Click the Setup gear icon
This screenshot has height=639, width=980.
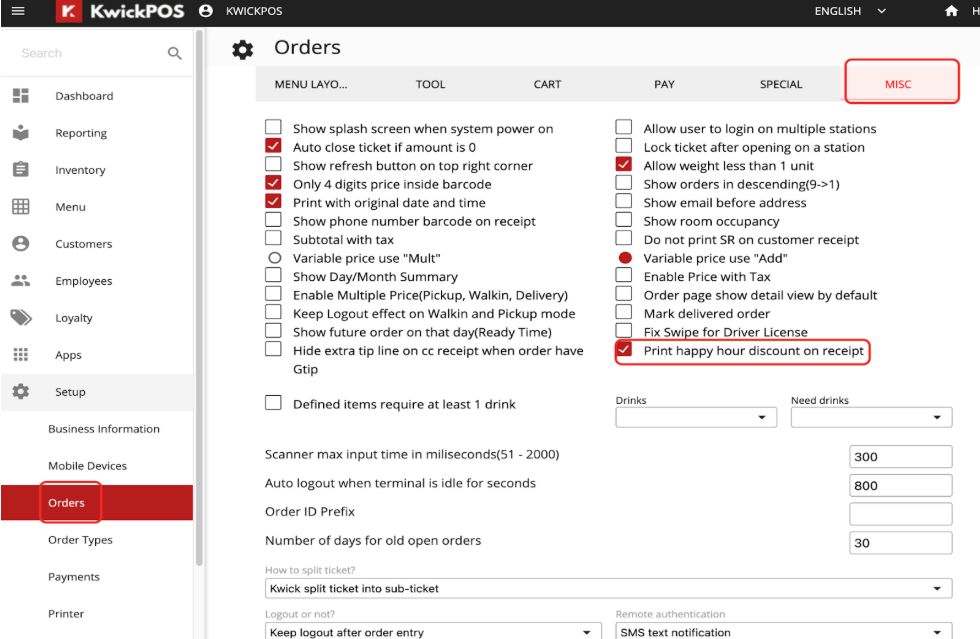(x=21, y=391)
